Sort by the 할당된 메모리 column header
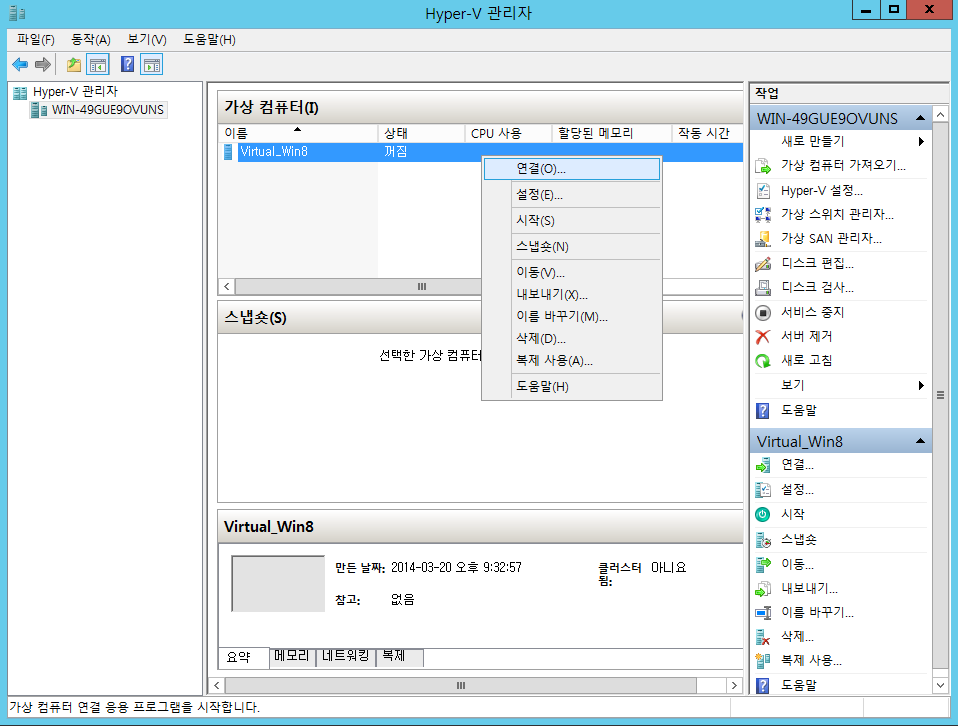Image resolution: width=958 pixels, height=726 pixels. 612,133
